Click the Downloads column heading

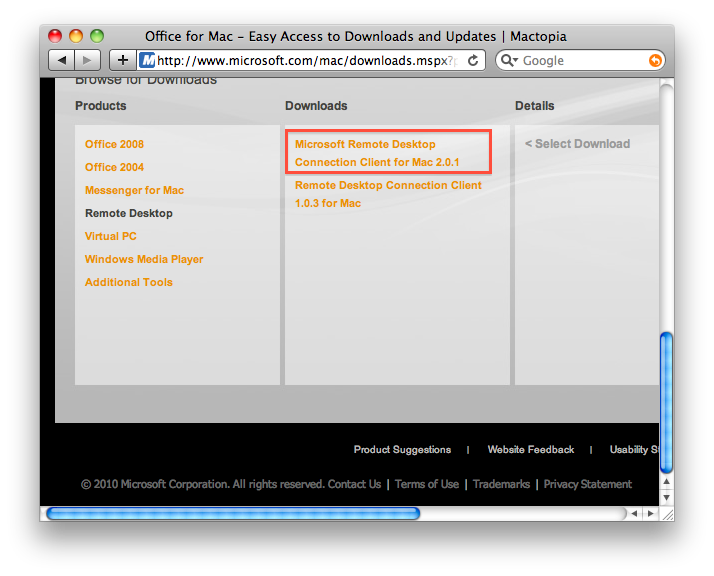click(x=316, y=106)
